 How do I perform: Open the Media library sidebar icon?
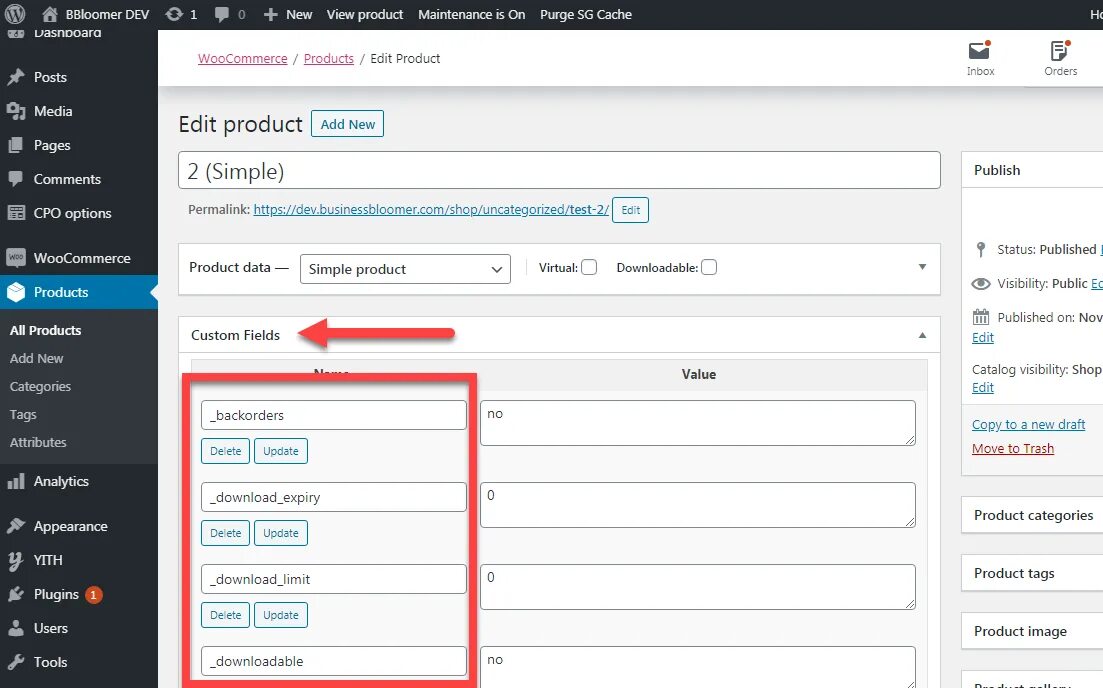16,111
